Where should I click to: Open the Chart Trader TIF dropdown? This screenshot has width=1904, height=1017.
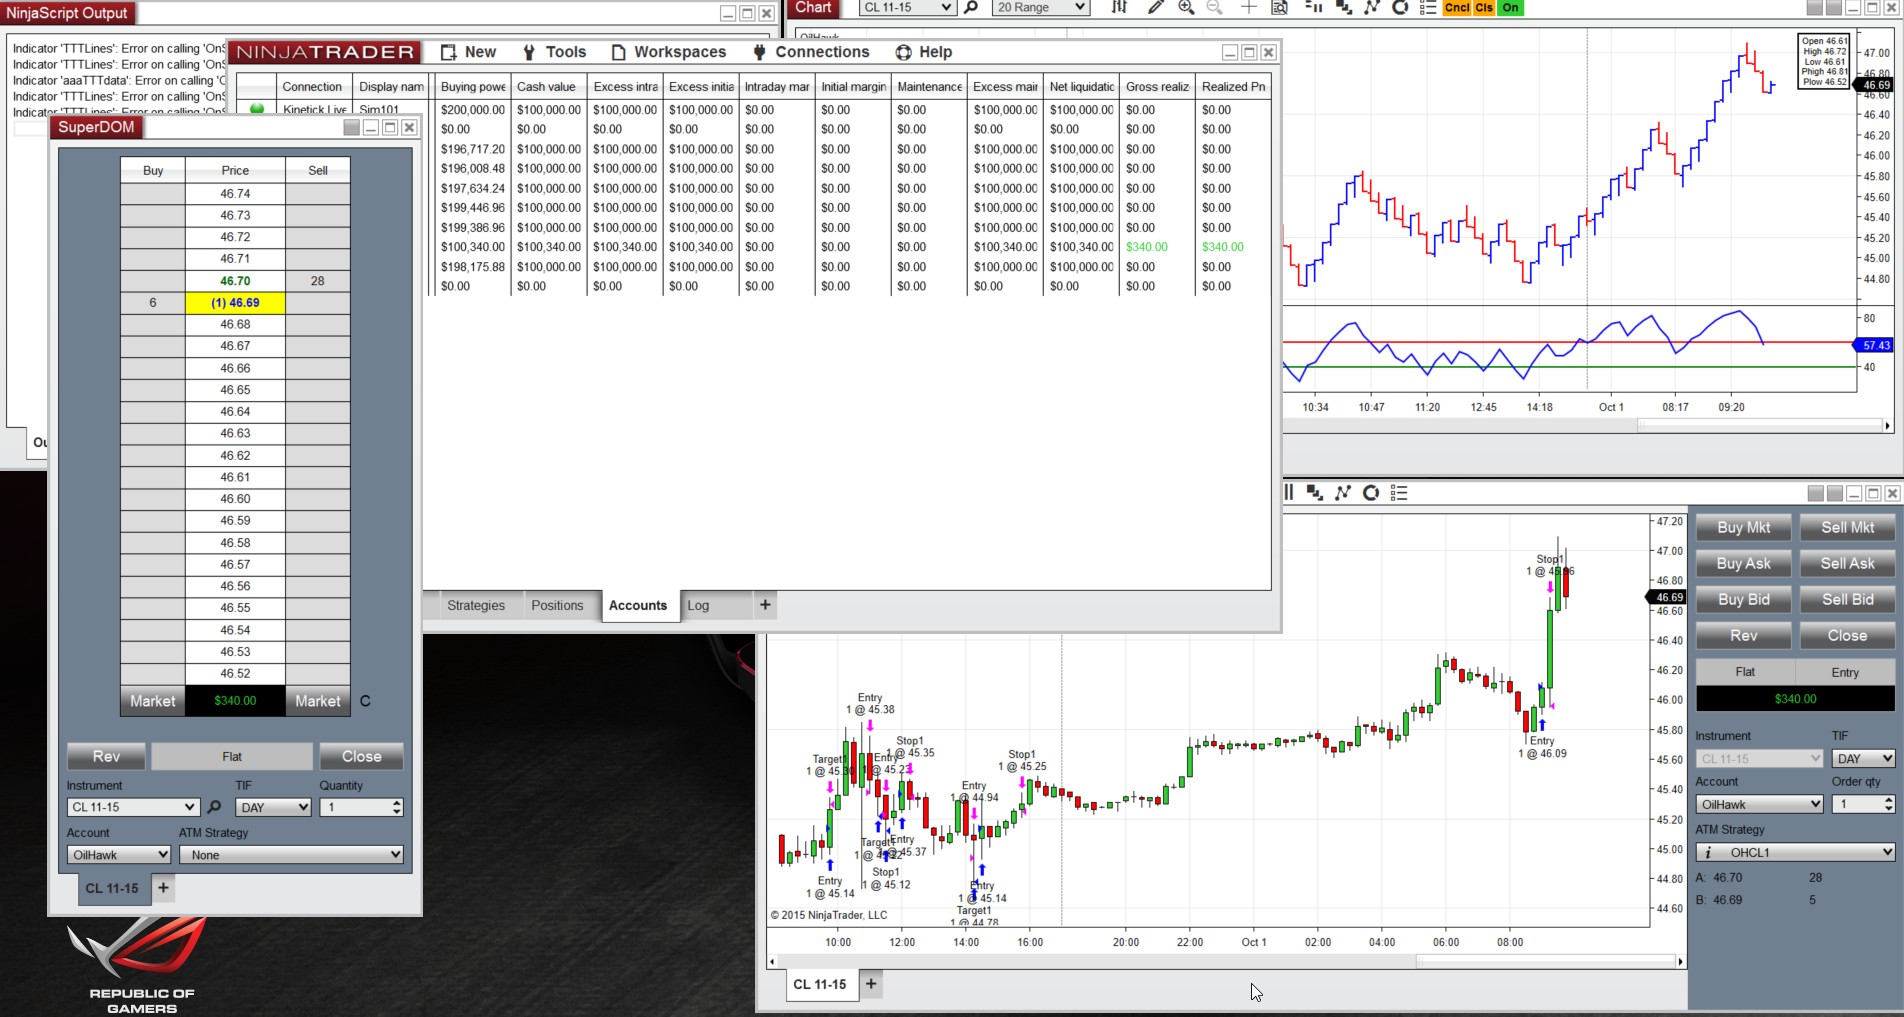click(x=1863, y=759)
